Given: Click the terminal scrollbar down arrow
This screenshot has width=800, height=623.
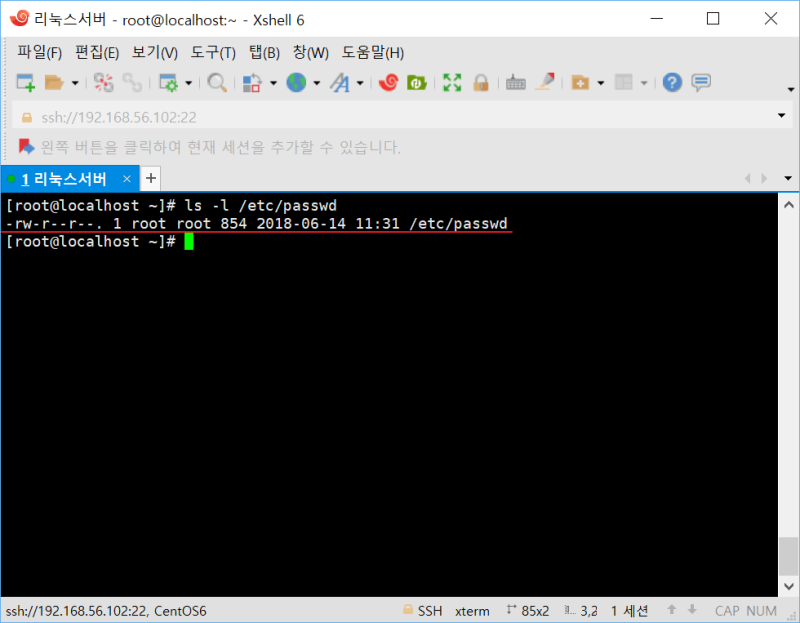Looking at the screenshot, I should tap(789, 586).
